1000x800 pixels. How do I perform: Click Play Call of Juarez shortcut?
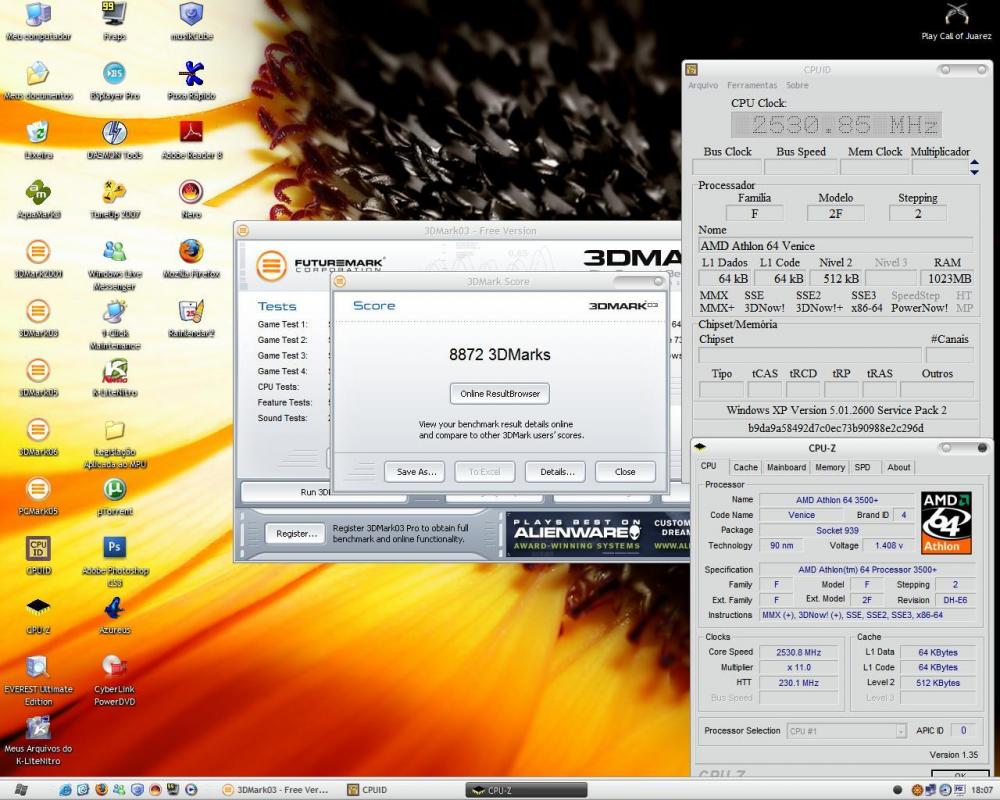pyautogui.click(x=956, y=15)
